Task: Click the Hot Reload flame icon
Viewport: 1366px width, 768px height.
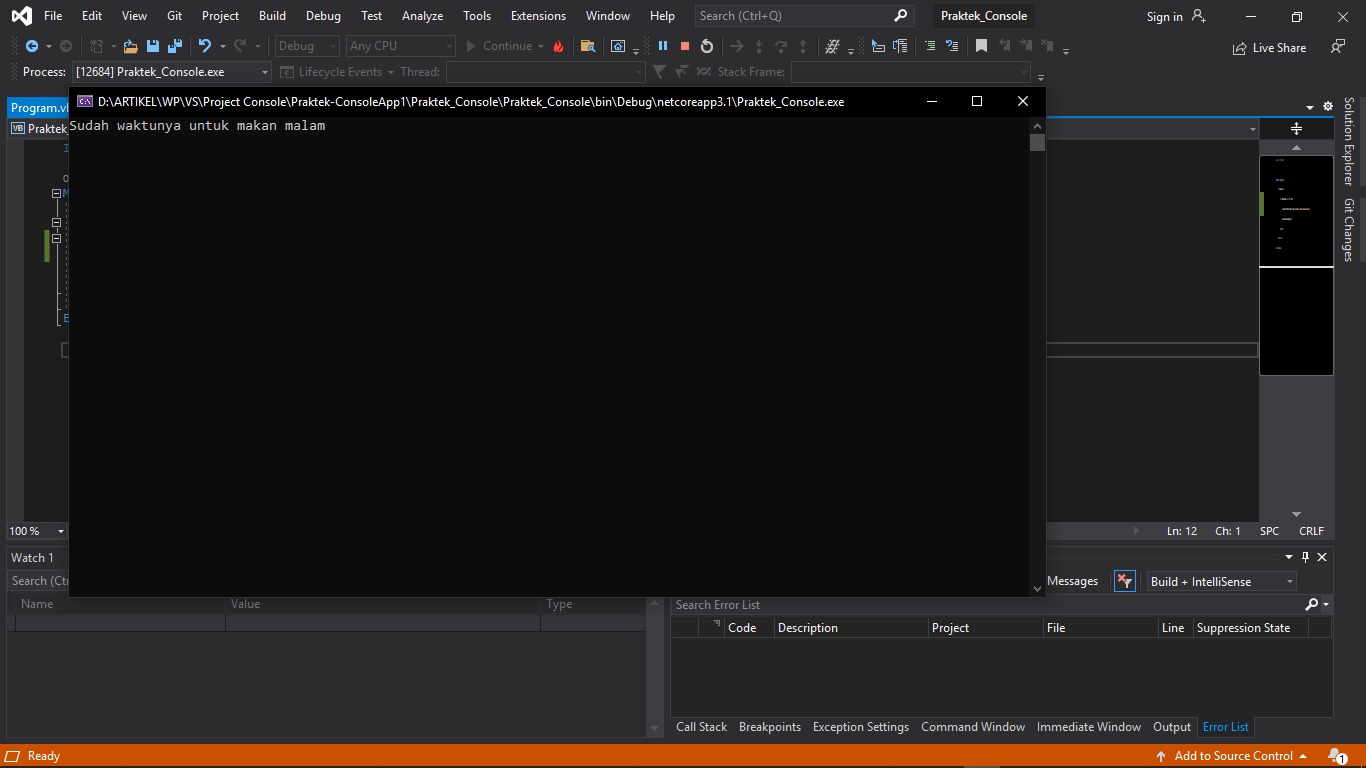Action: 558,46
